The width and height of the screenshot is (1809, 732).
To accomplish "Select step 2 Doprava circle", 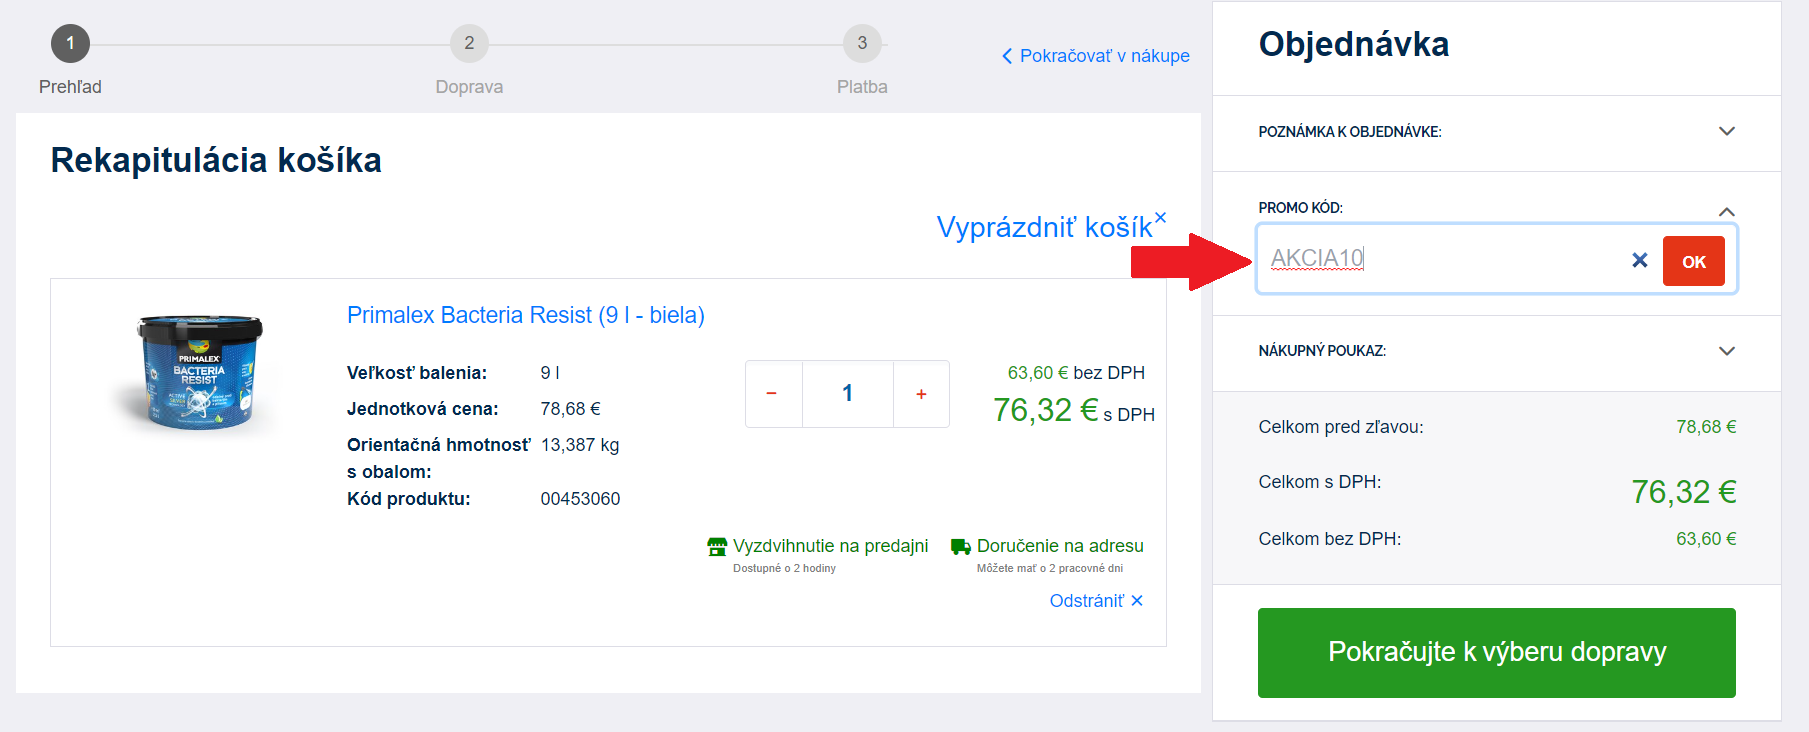I will point(469,43).
